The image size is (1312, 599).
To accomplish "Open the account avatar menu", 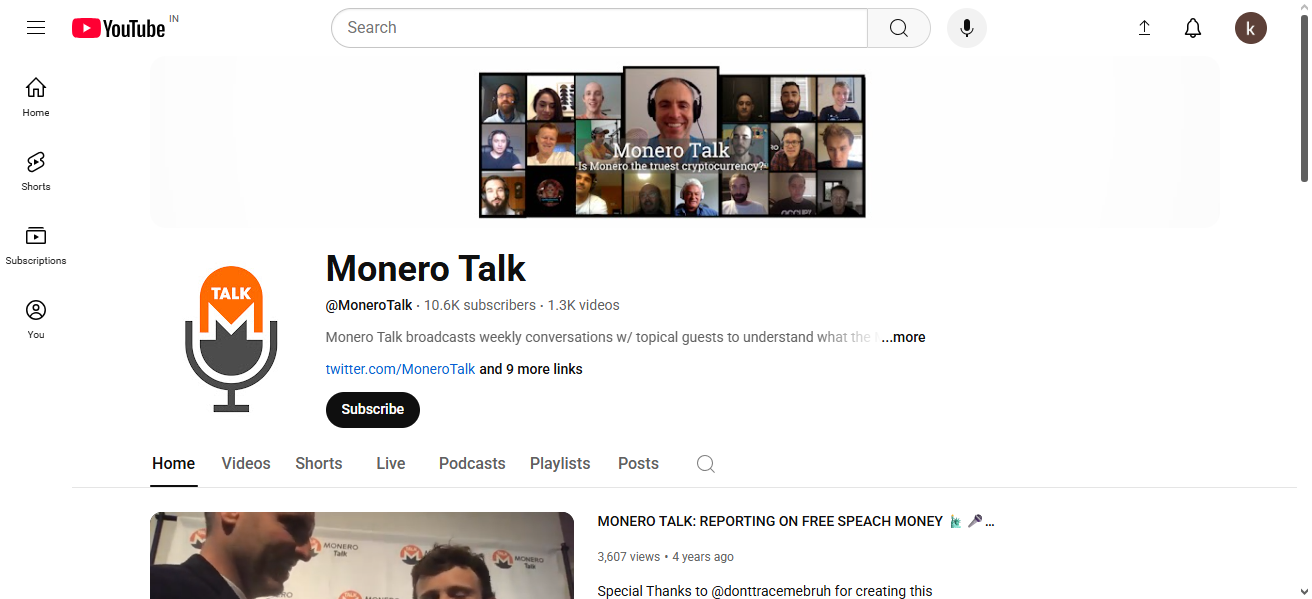I will [x=1250, y=28].
